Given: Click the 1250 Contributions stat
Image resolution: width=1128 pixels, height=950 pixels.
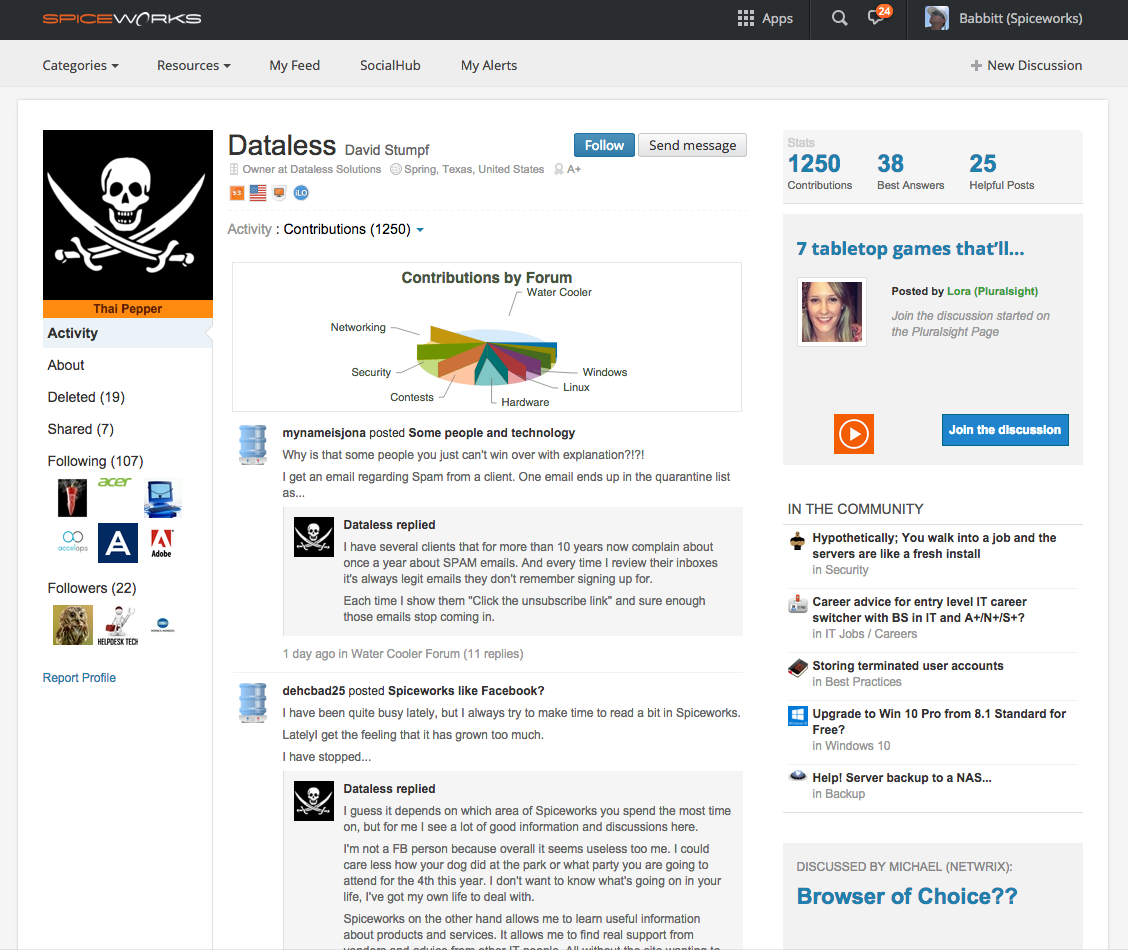Looking at the screenshot, I should 819,171.
